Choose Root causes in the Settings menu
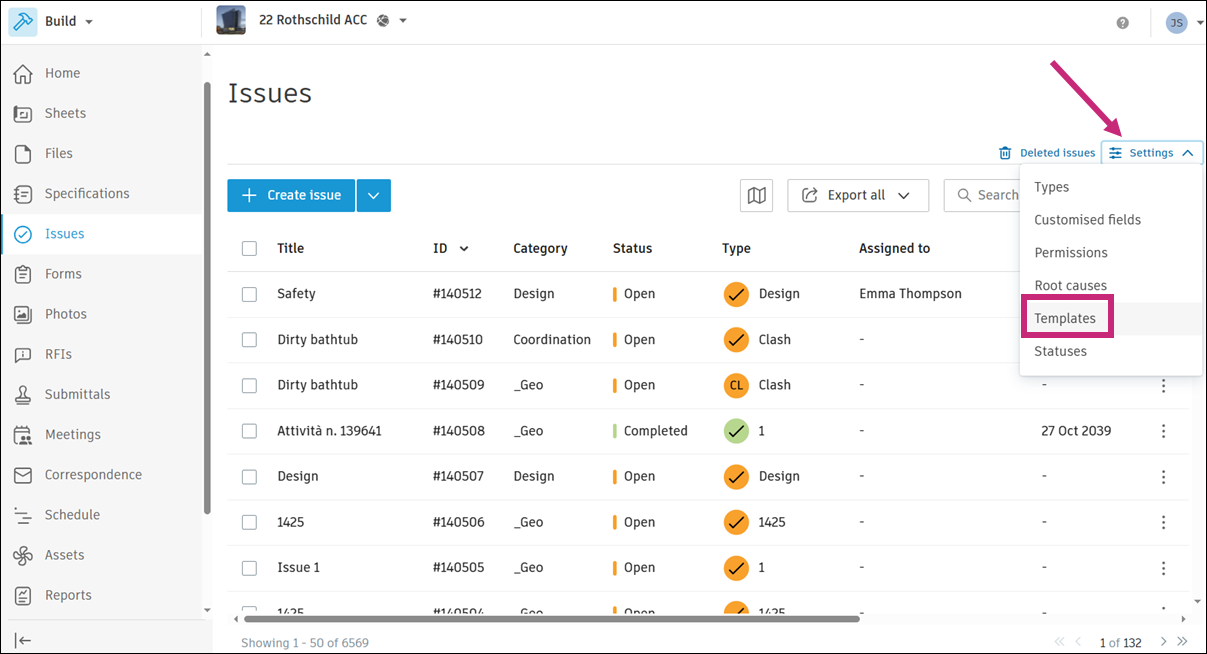 tap(1070, 286)
